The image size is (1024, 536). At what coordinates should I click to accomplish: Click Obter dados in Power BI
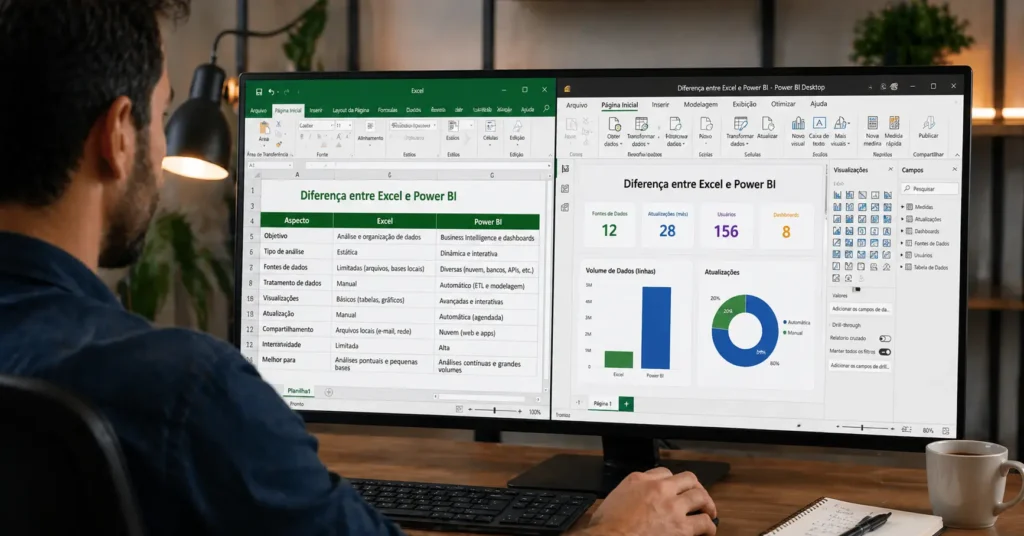click(613, 133)
